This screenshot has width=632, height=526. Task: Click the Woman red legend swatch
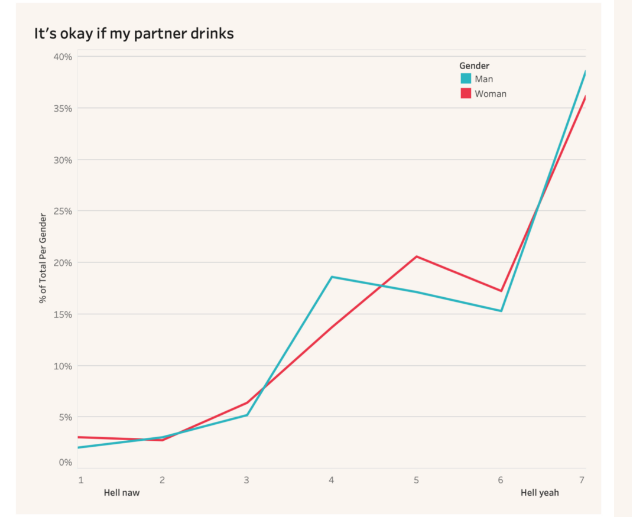466,93
